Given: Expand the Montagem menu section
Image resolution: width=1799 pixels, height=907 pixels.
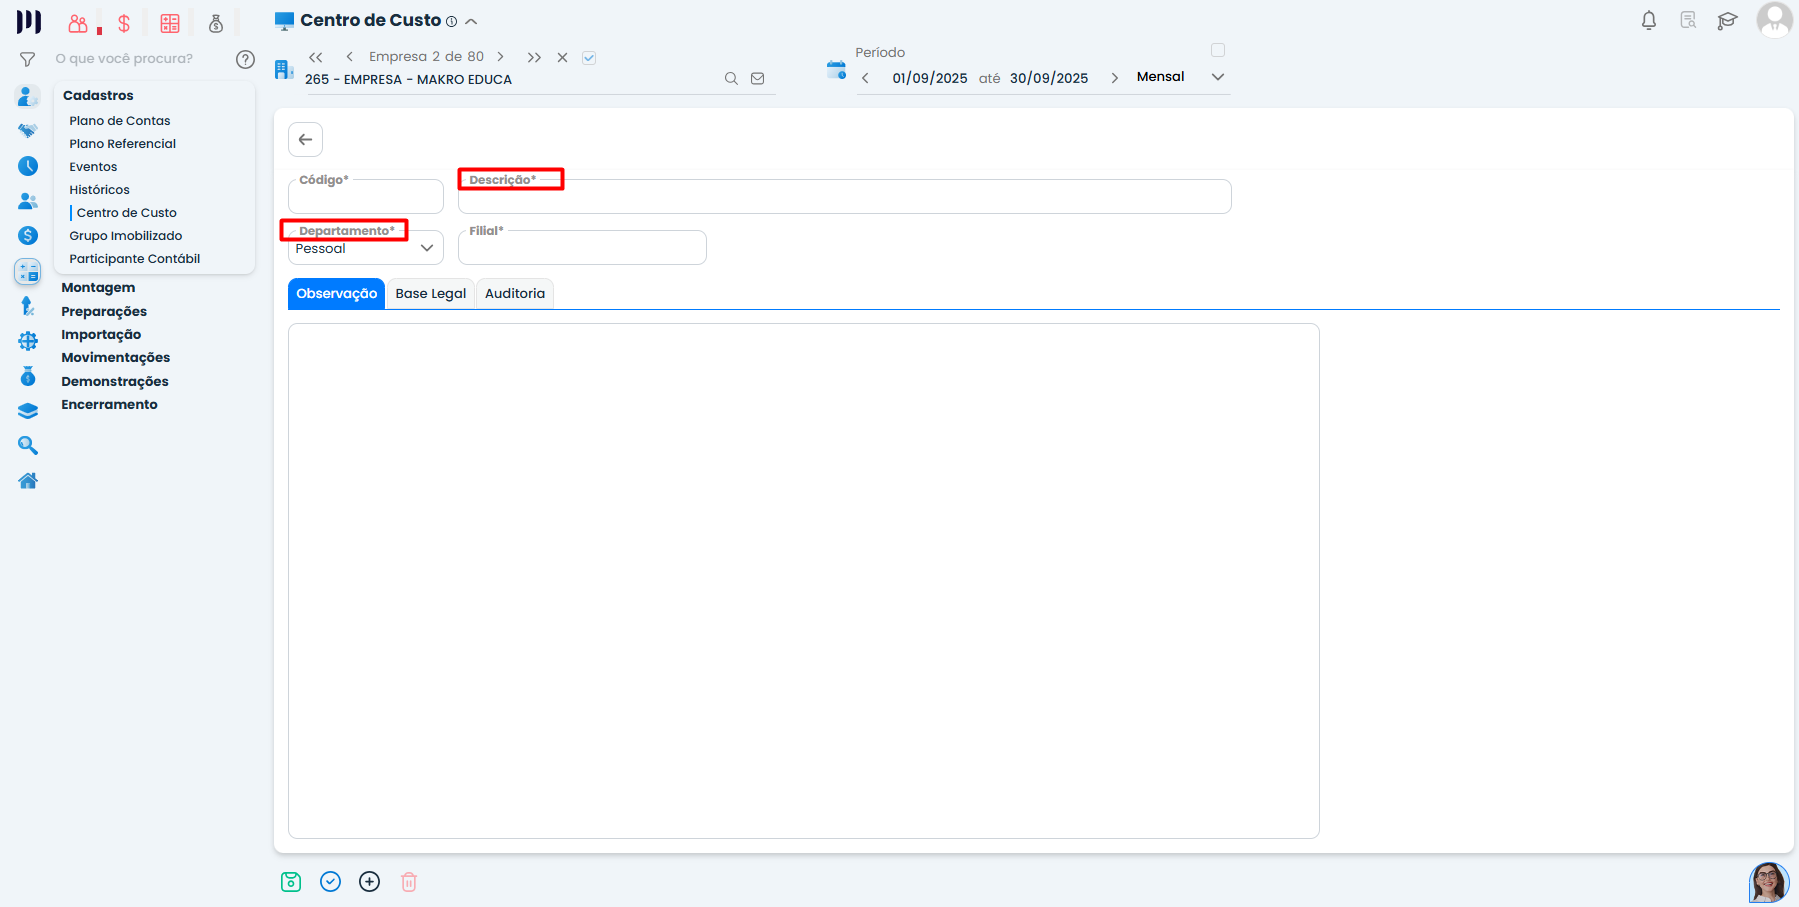Looking at the screenshot, I should (x=98, y=288).
